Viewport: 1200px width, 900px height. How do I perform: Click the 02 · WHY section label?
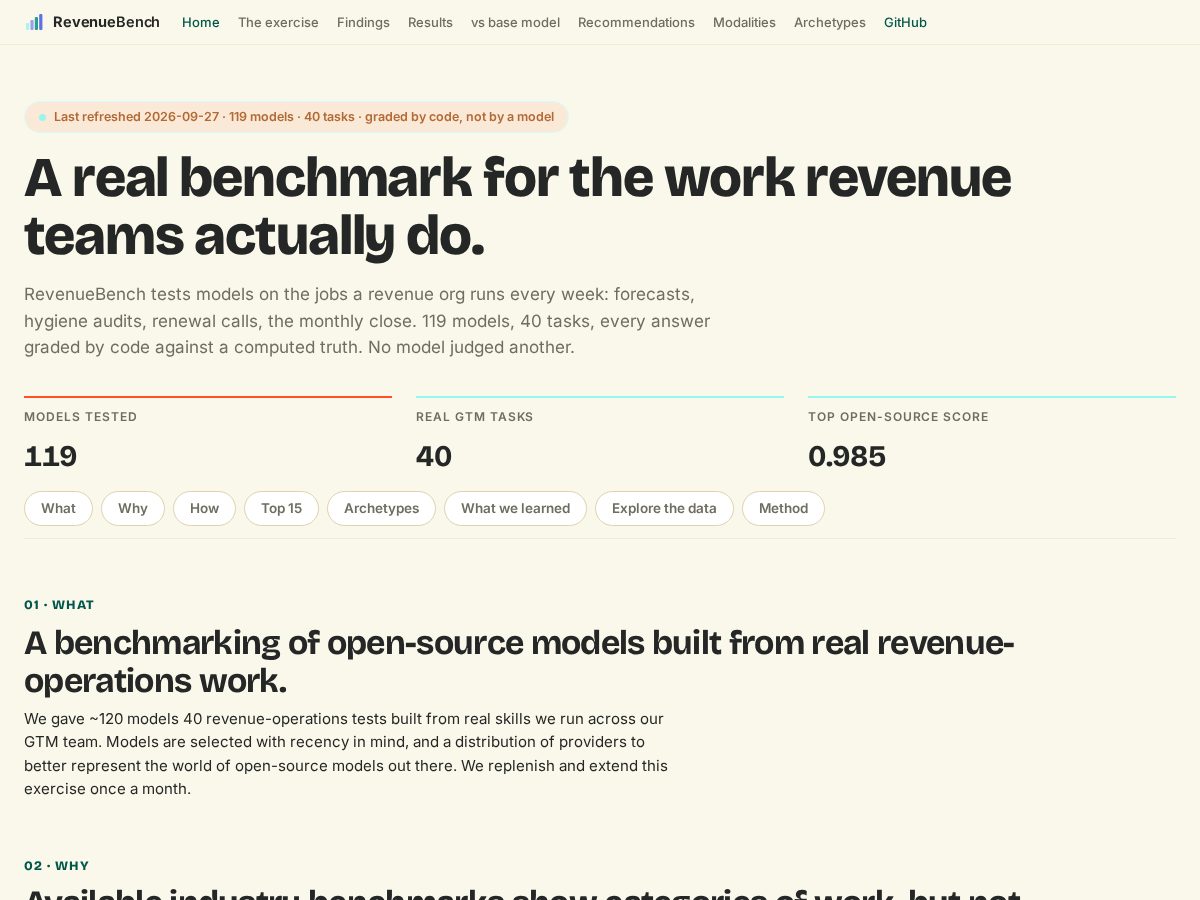coord(57,866)
